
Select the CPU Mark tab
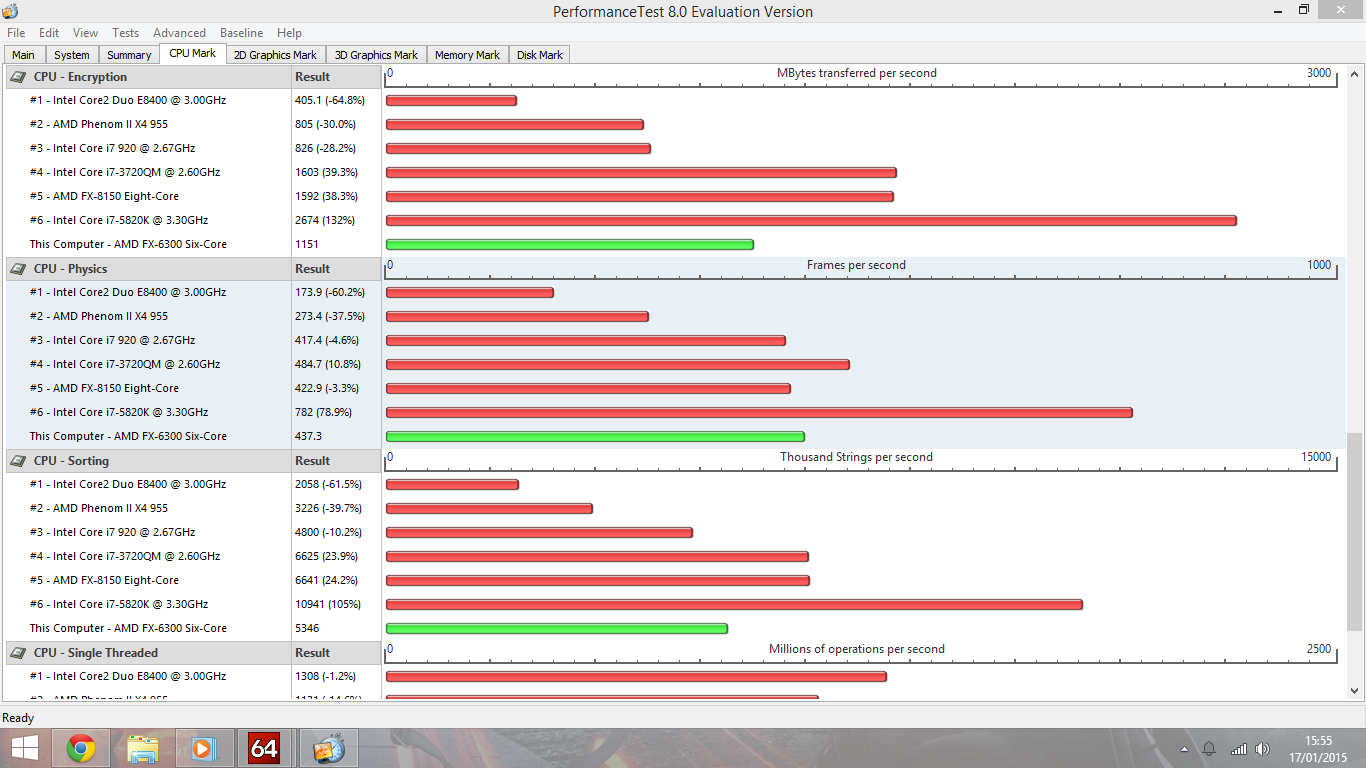pyautogui.click(x=192, y=54)
